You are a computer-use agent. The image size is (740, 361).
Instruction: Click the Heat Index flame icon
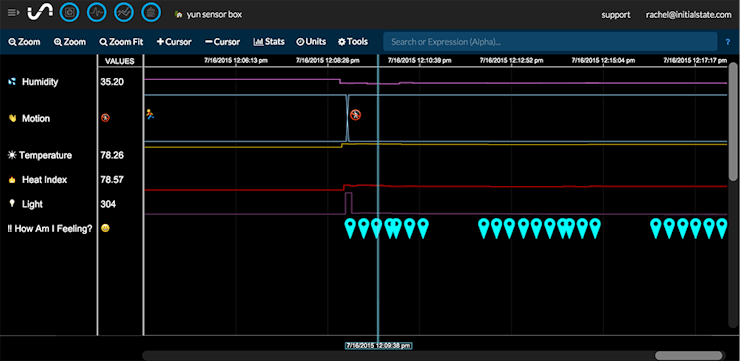(12, 180)
